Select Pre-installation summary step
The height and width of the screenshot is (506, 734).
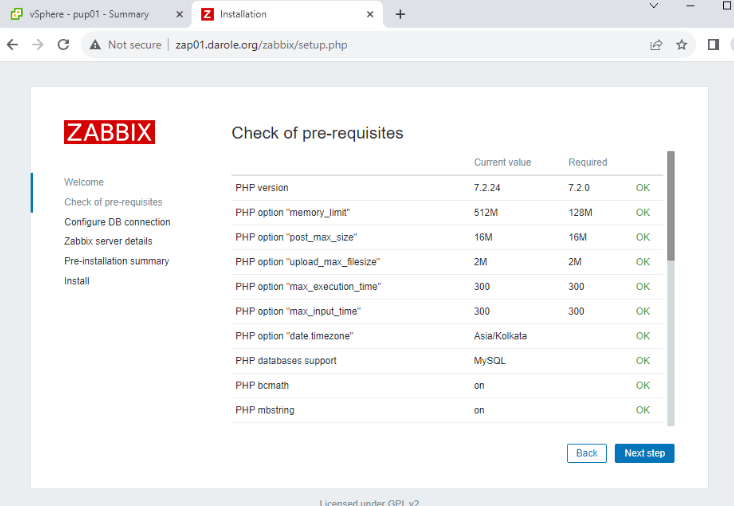coord(117,261)
